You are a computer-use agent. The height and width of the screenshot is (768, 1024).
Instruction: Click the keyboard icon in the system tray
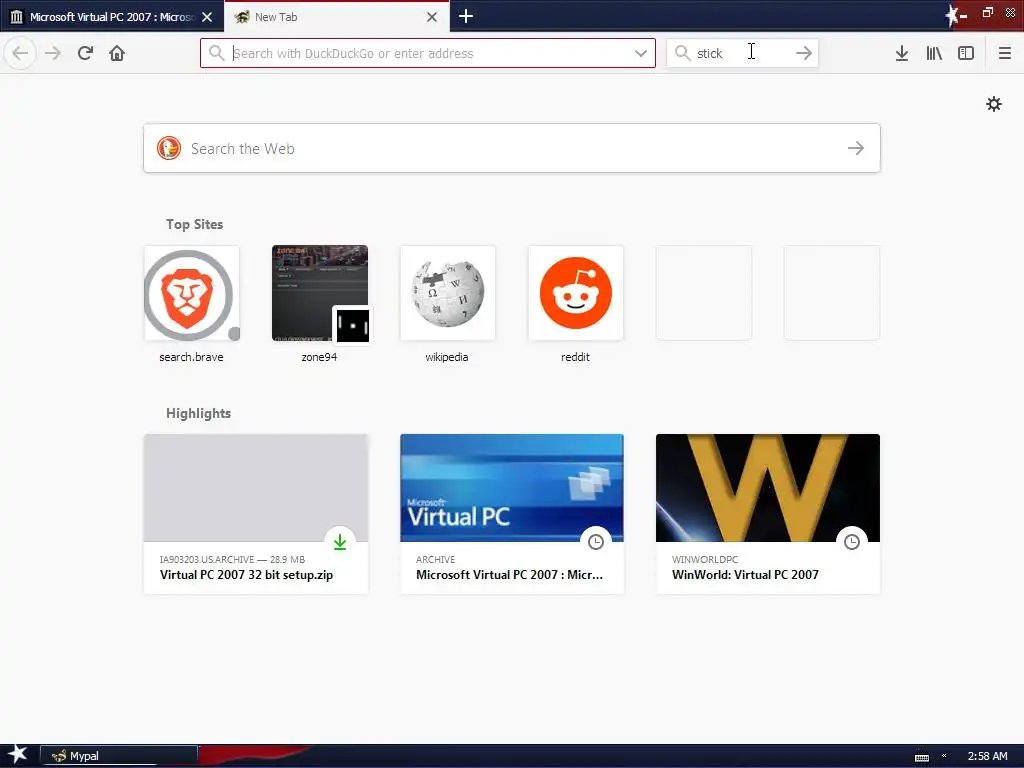pos(921,757)
